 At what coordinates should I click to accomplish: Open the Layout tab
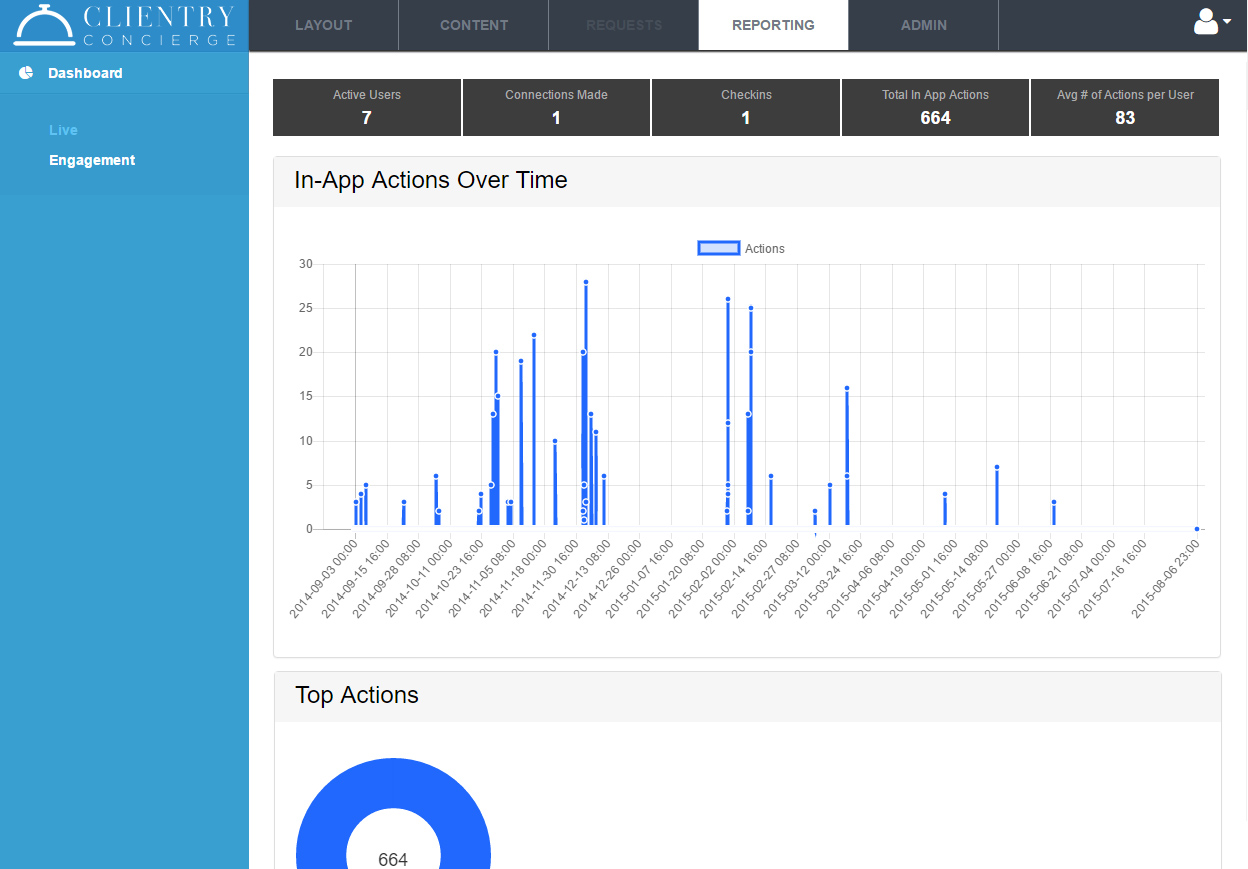[x=324, y=25]
